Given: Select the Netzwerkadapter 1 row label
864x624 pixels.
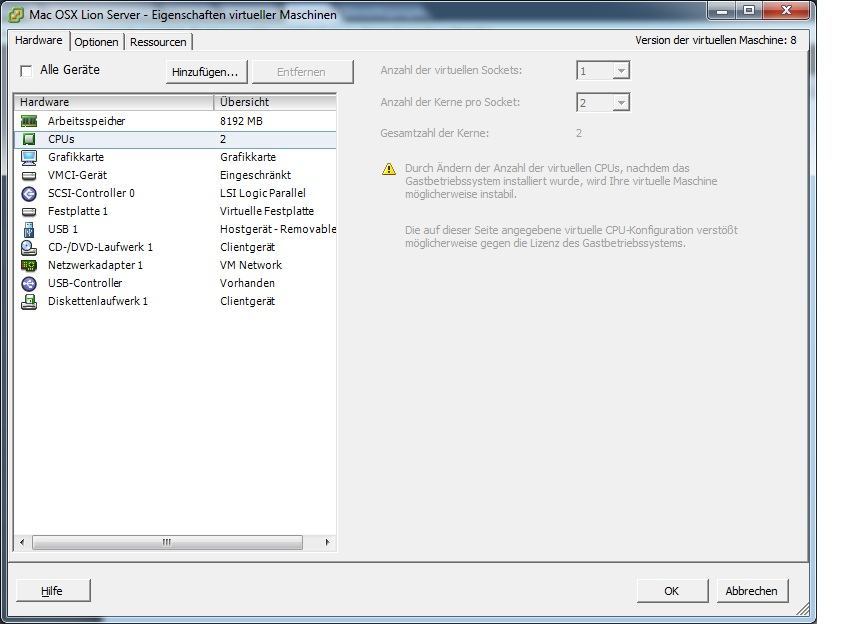Looking at the screenshot, I should tap(95, 265).
